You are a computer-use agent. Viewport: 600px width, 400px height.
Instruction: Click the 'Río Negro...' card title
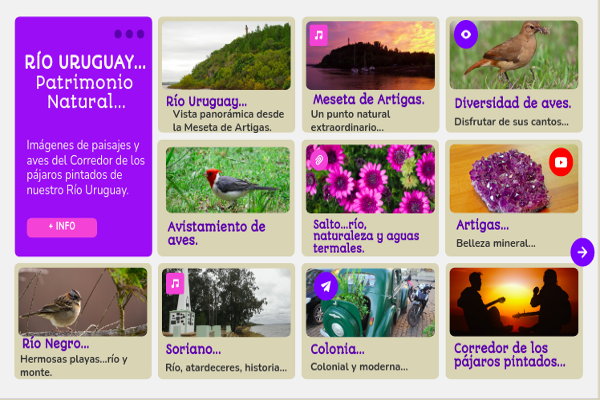[x=55, y=344]
